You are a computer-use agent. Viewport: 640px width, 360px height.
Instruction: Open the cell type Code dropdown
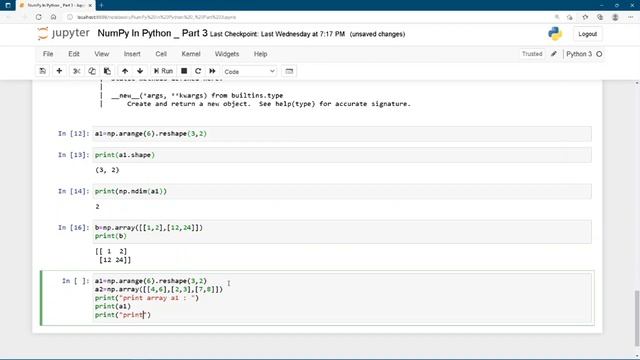[x=249, y=71]
